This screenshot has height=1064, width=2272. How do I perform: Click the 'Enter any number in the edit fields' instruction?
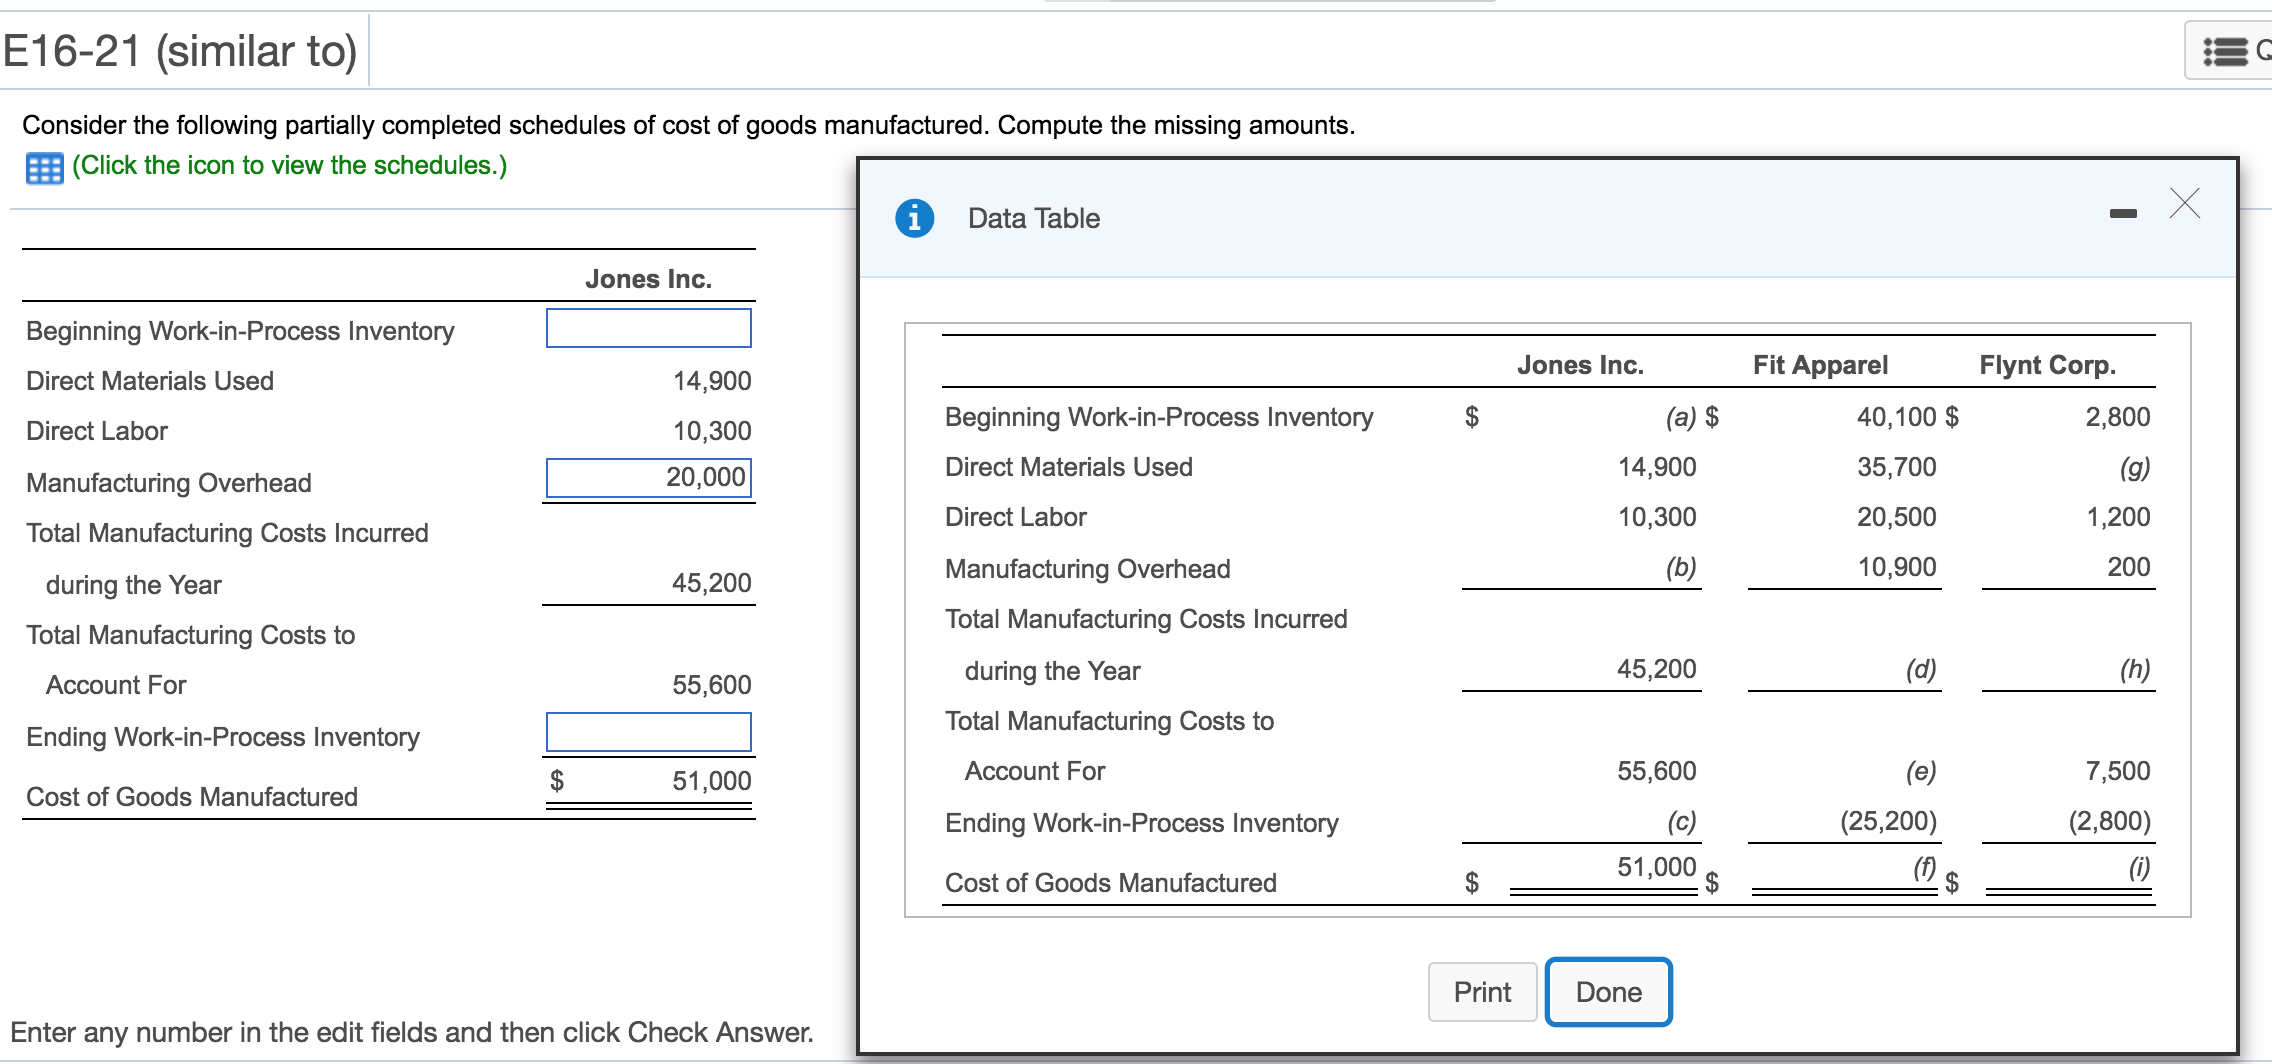(x=411, y=1032)
